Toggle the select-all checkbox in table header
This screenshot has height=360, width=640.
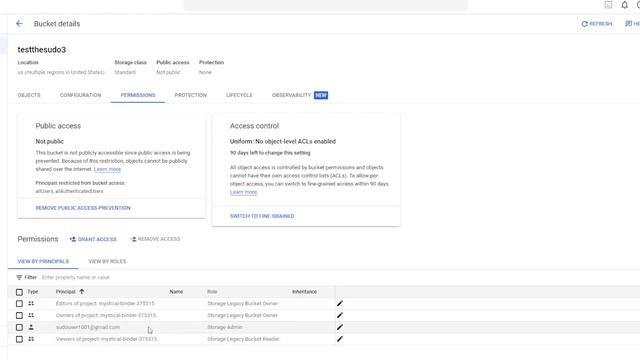pyautogui.click(x=19, y=292)
